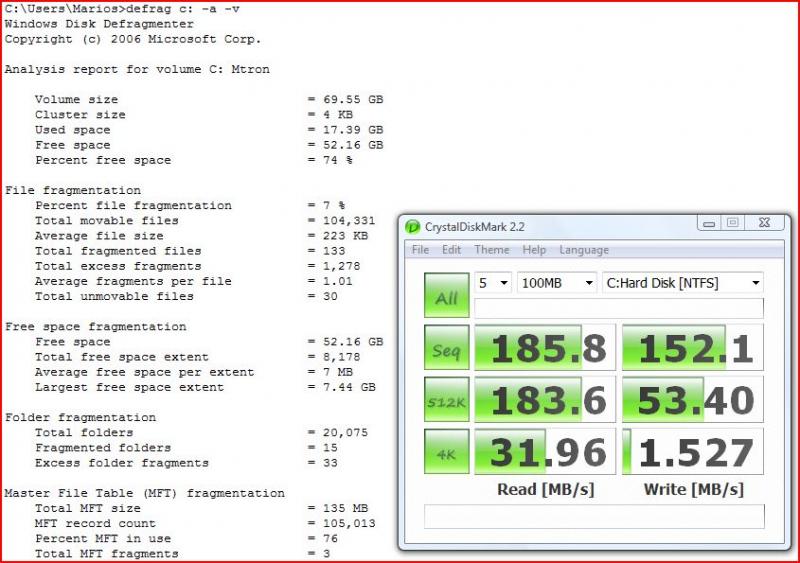Click the Total MFT size value 135 MB

click(x=345, y=508)
